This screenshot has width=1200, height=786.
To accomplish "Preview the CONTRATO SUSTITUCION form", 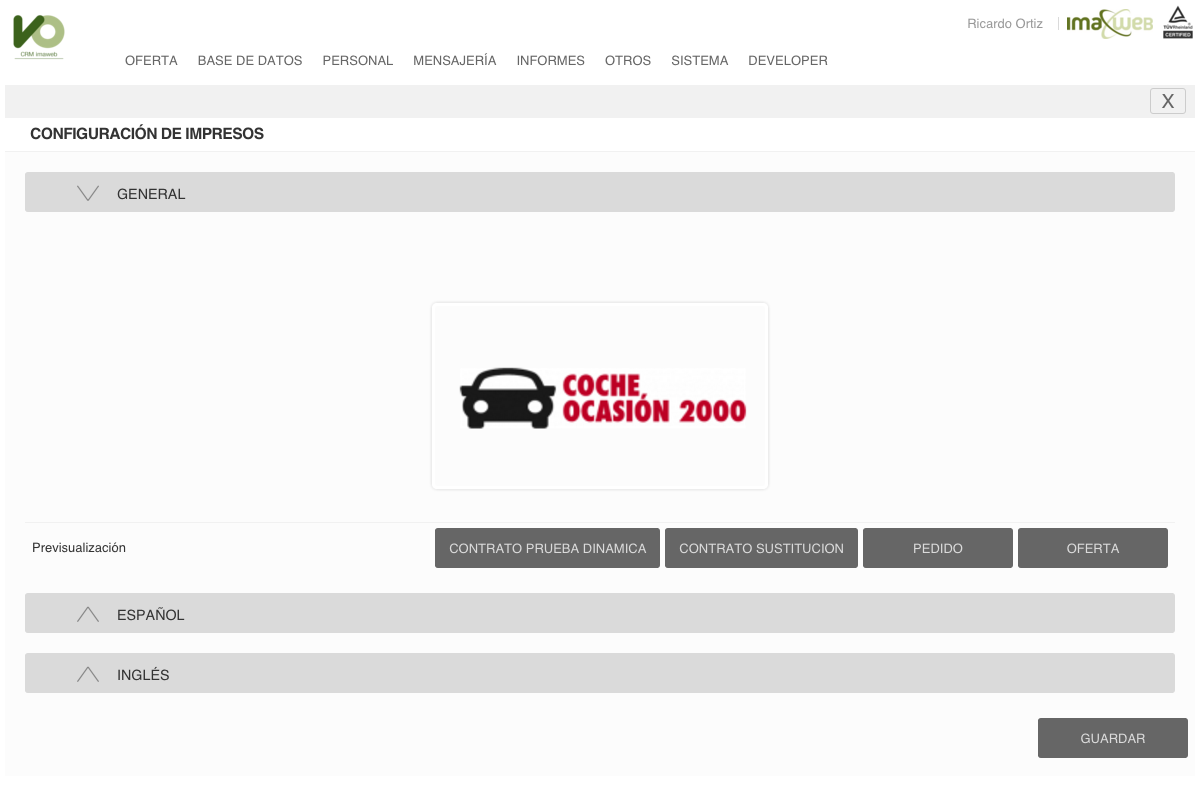I will pyautogui.click(x=761, y=548).
